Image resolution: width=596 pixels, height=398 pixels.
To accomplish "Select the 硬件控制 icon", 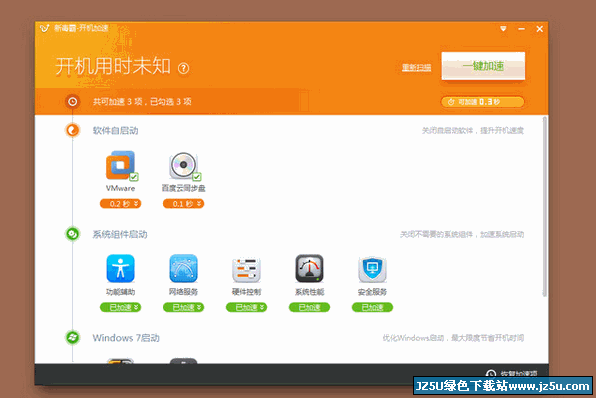I will [x=246, y=269].
